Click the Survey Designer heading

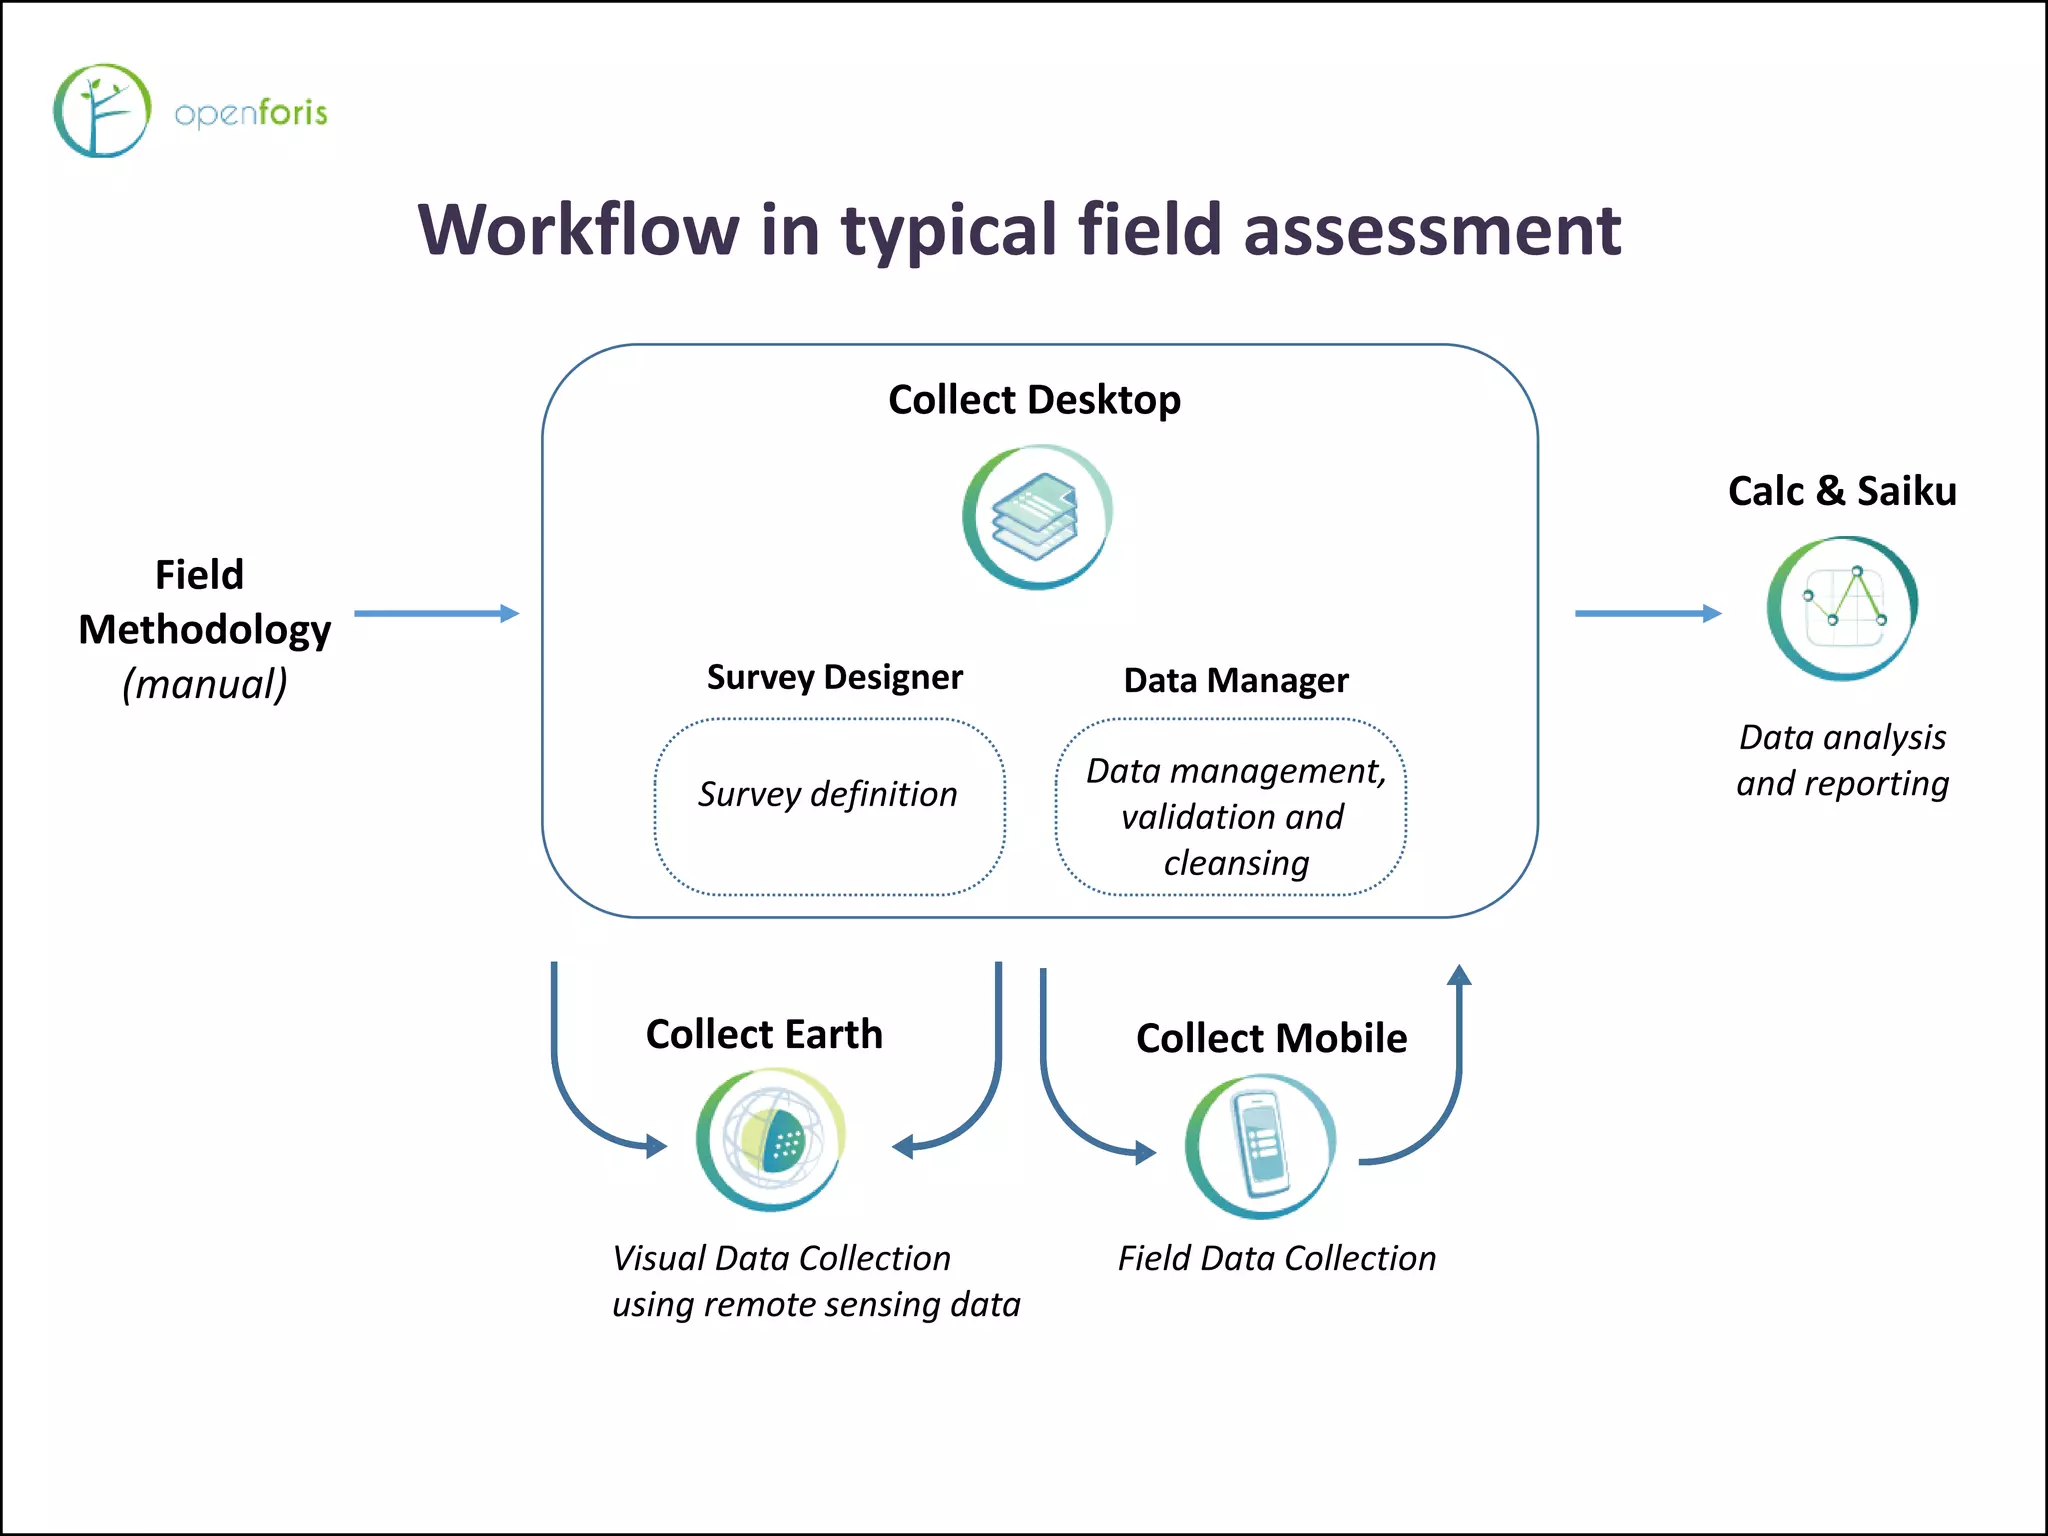coord(834,677)
